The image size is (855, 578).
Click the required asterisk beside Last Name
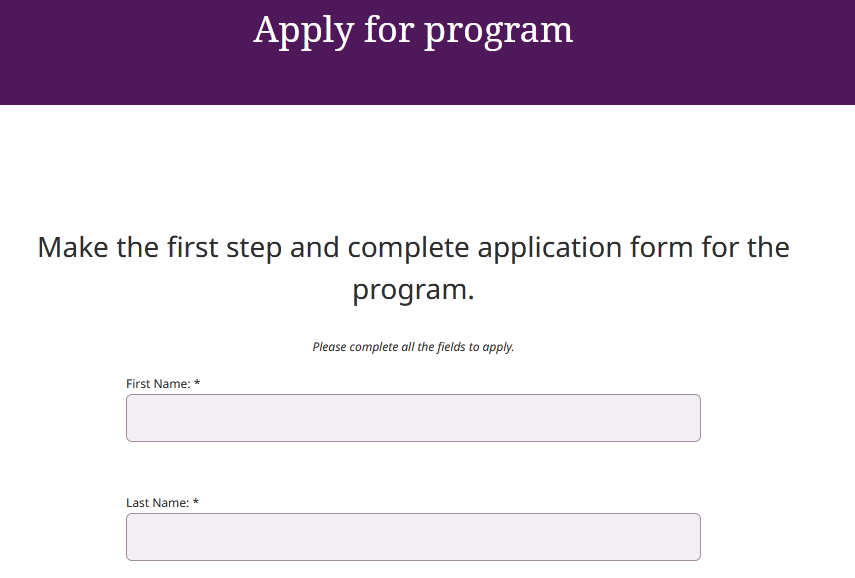click(196, 502)
